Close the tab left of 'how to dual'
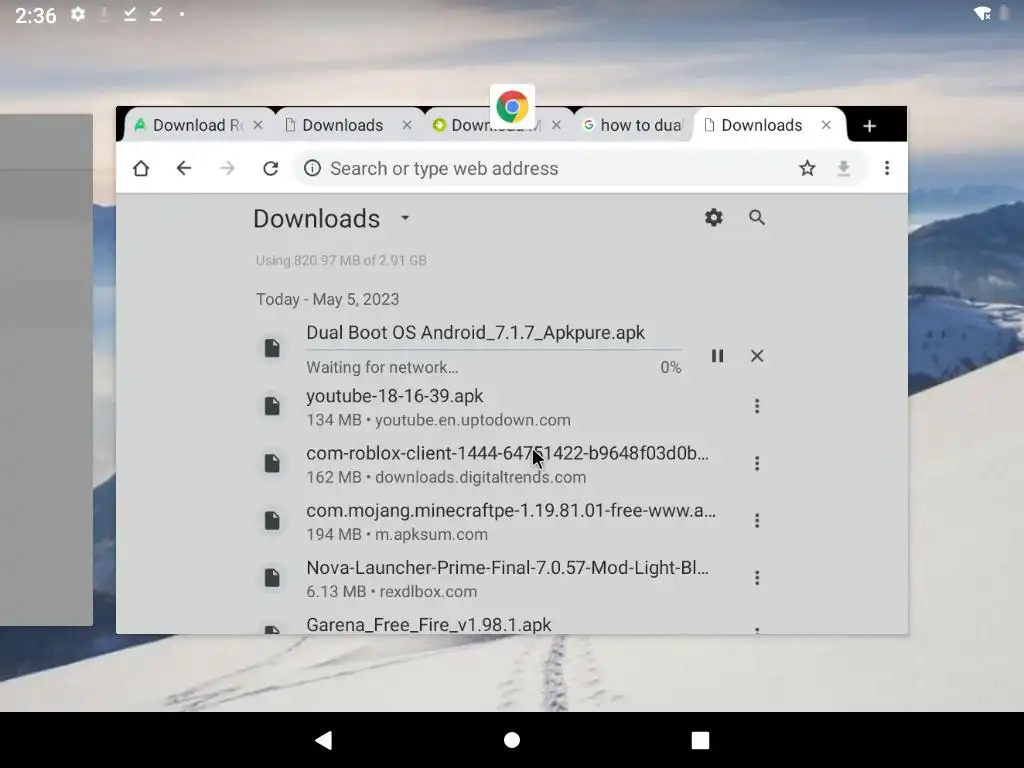The image size is (1024, 768). (556, 125)
